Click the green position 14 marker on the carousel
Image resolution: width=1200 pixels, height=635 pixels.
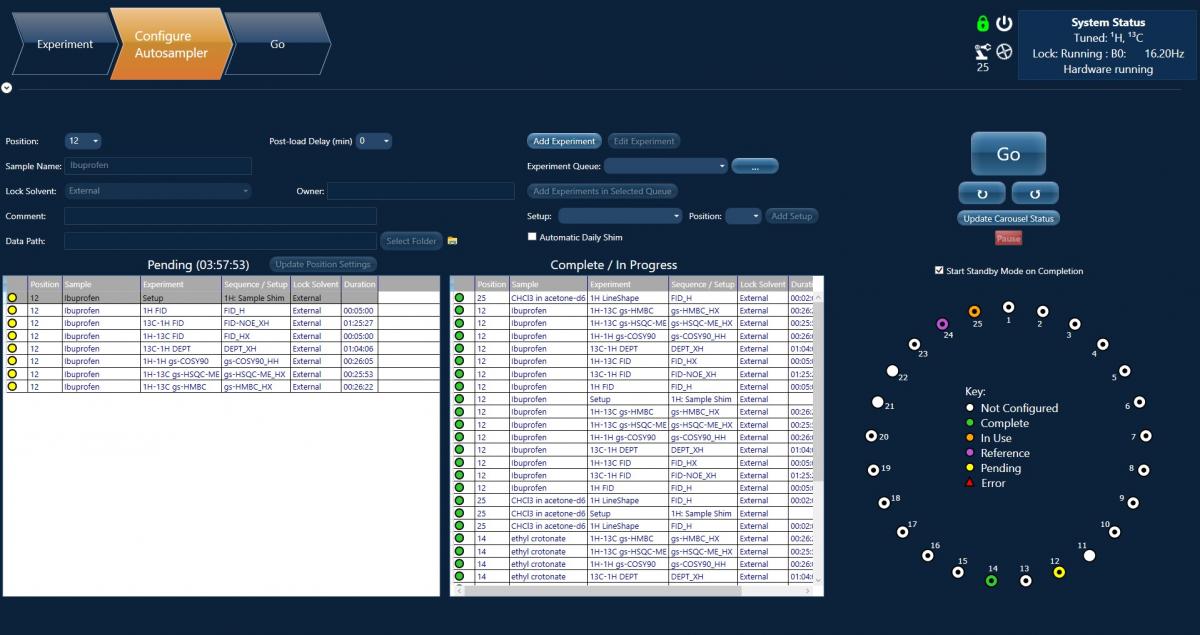click(992, 580)
